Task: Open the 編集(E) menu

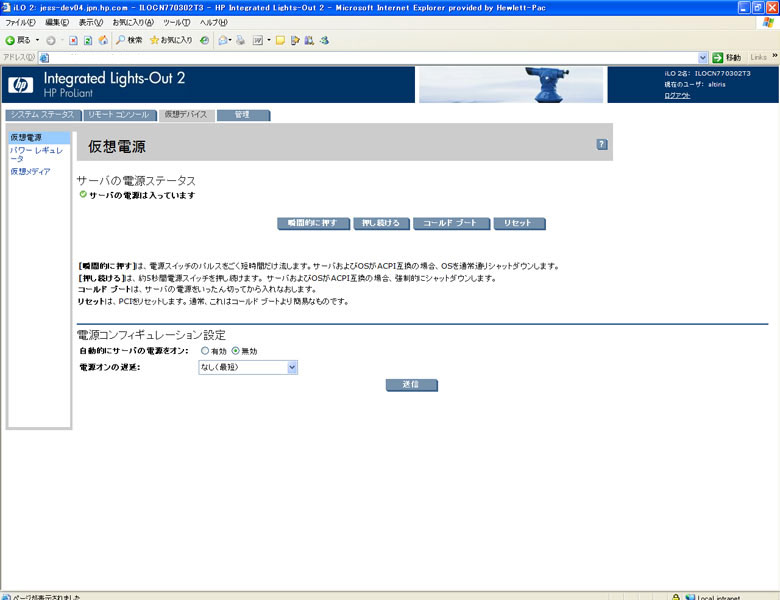Action: pyautogui.click(x=57, y=22)
